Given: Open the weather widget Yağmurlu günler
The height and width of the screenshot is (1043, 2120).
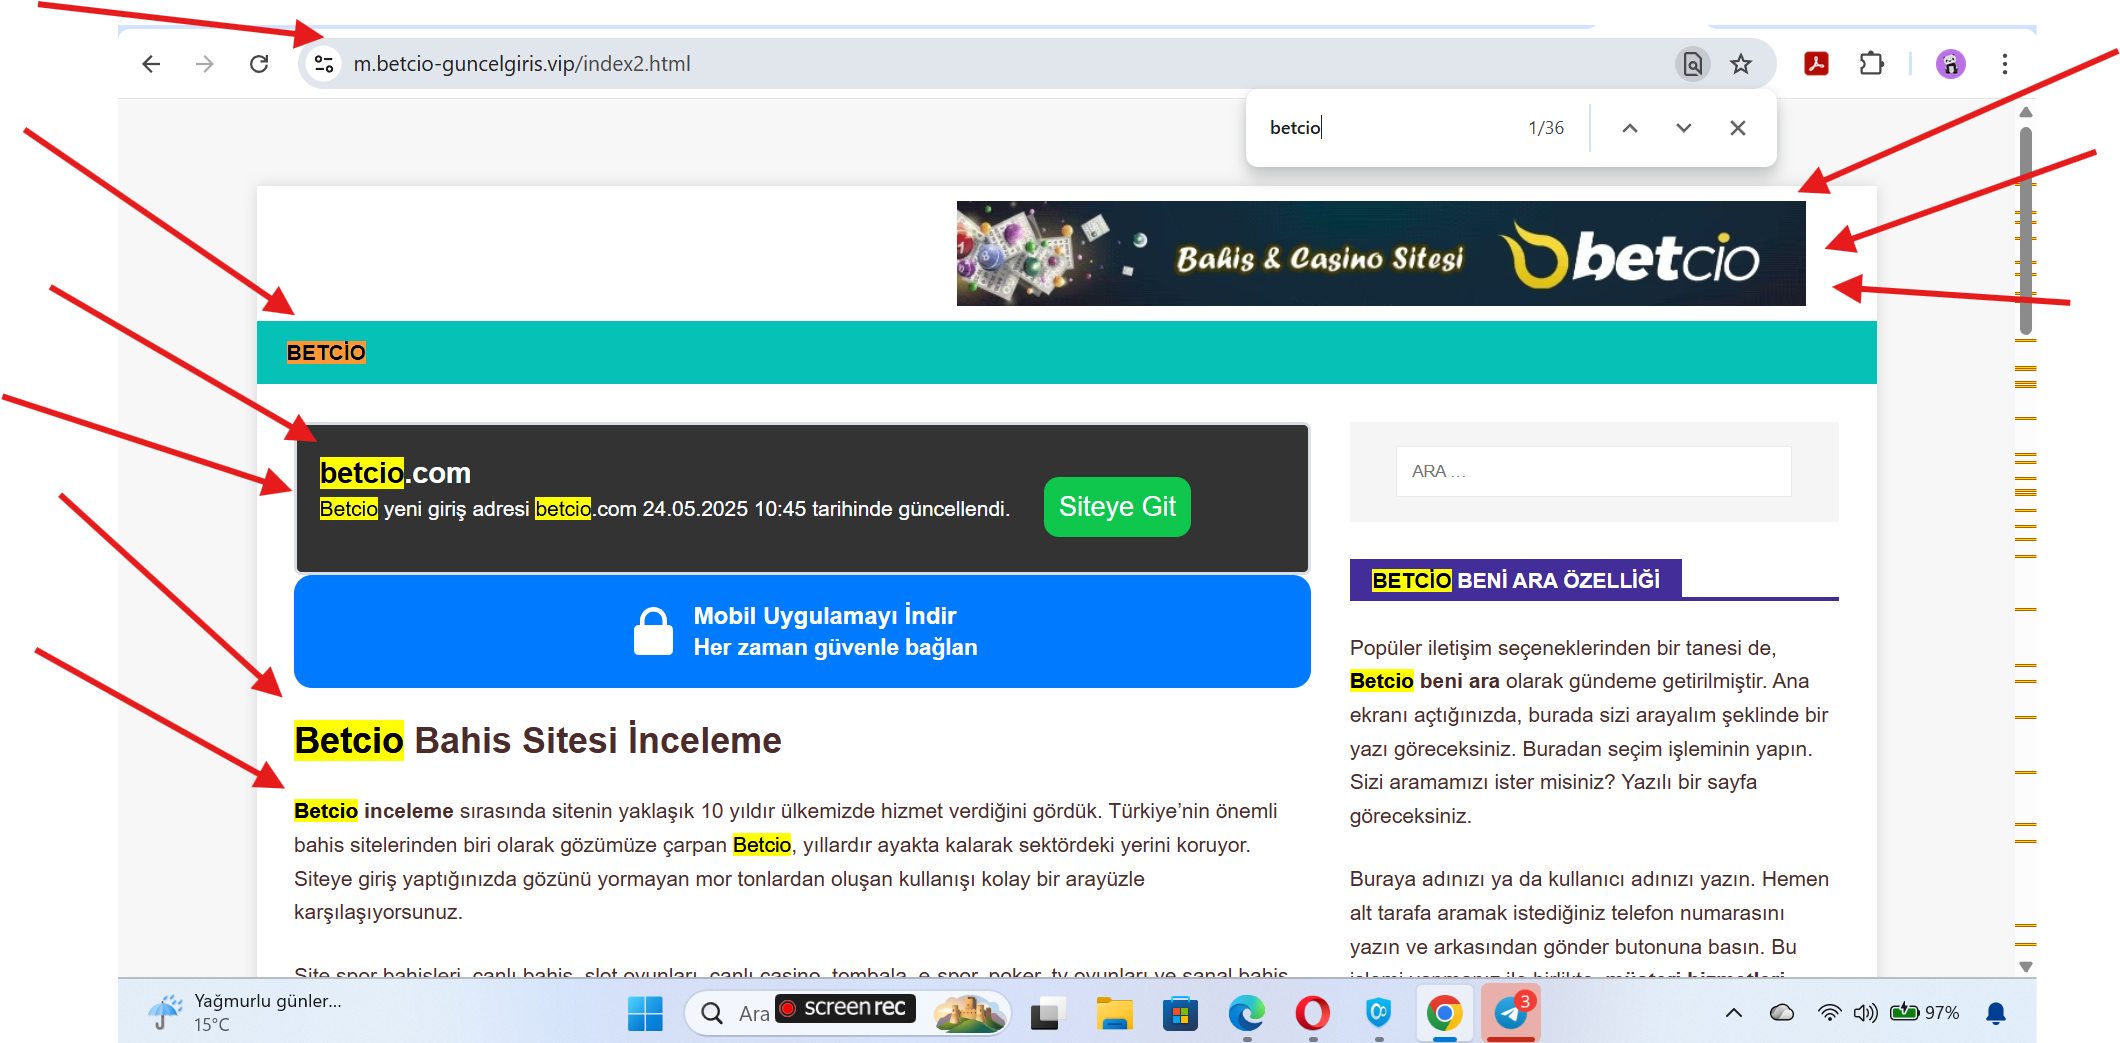Looking at the screenshot, I should pos(245,1012).
